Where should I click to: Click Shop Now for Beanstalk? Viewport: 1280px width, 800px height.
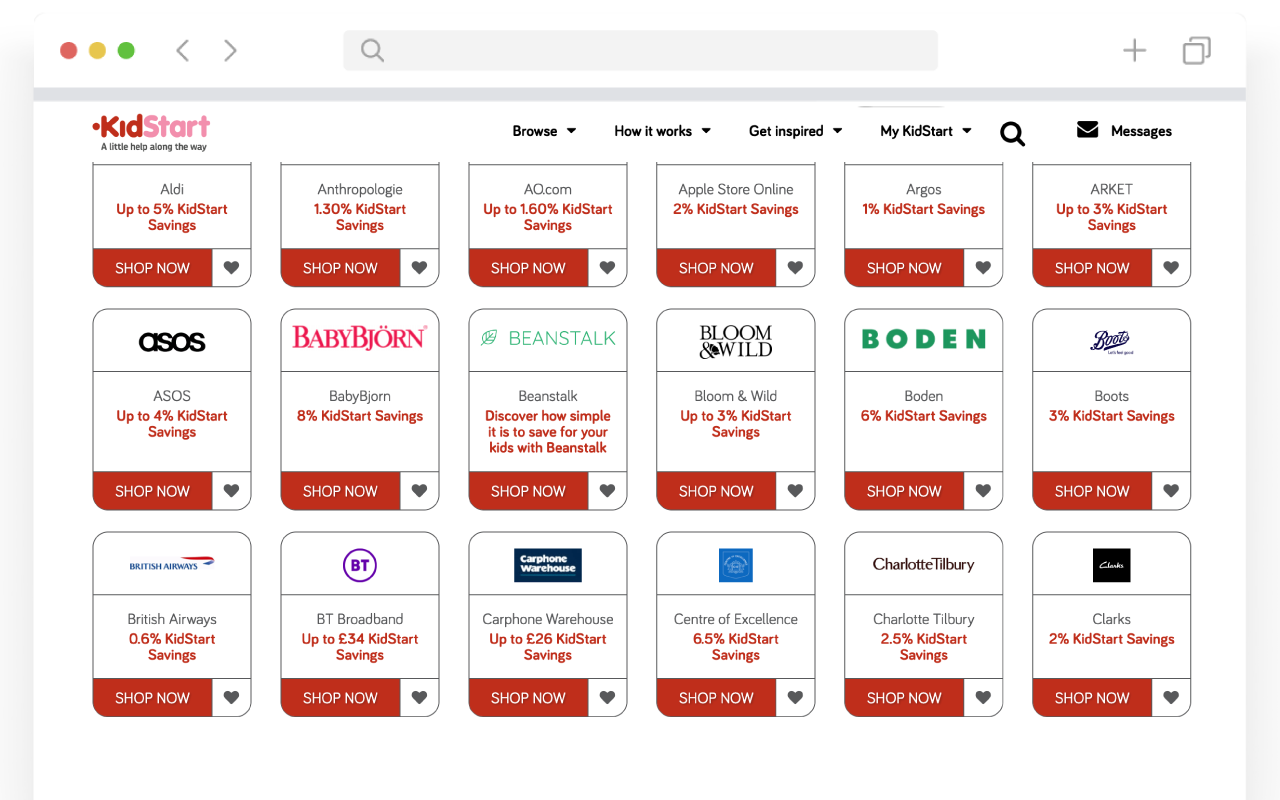tap(528, 491)
